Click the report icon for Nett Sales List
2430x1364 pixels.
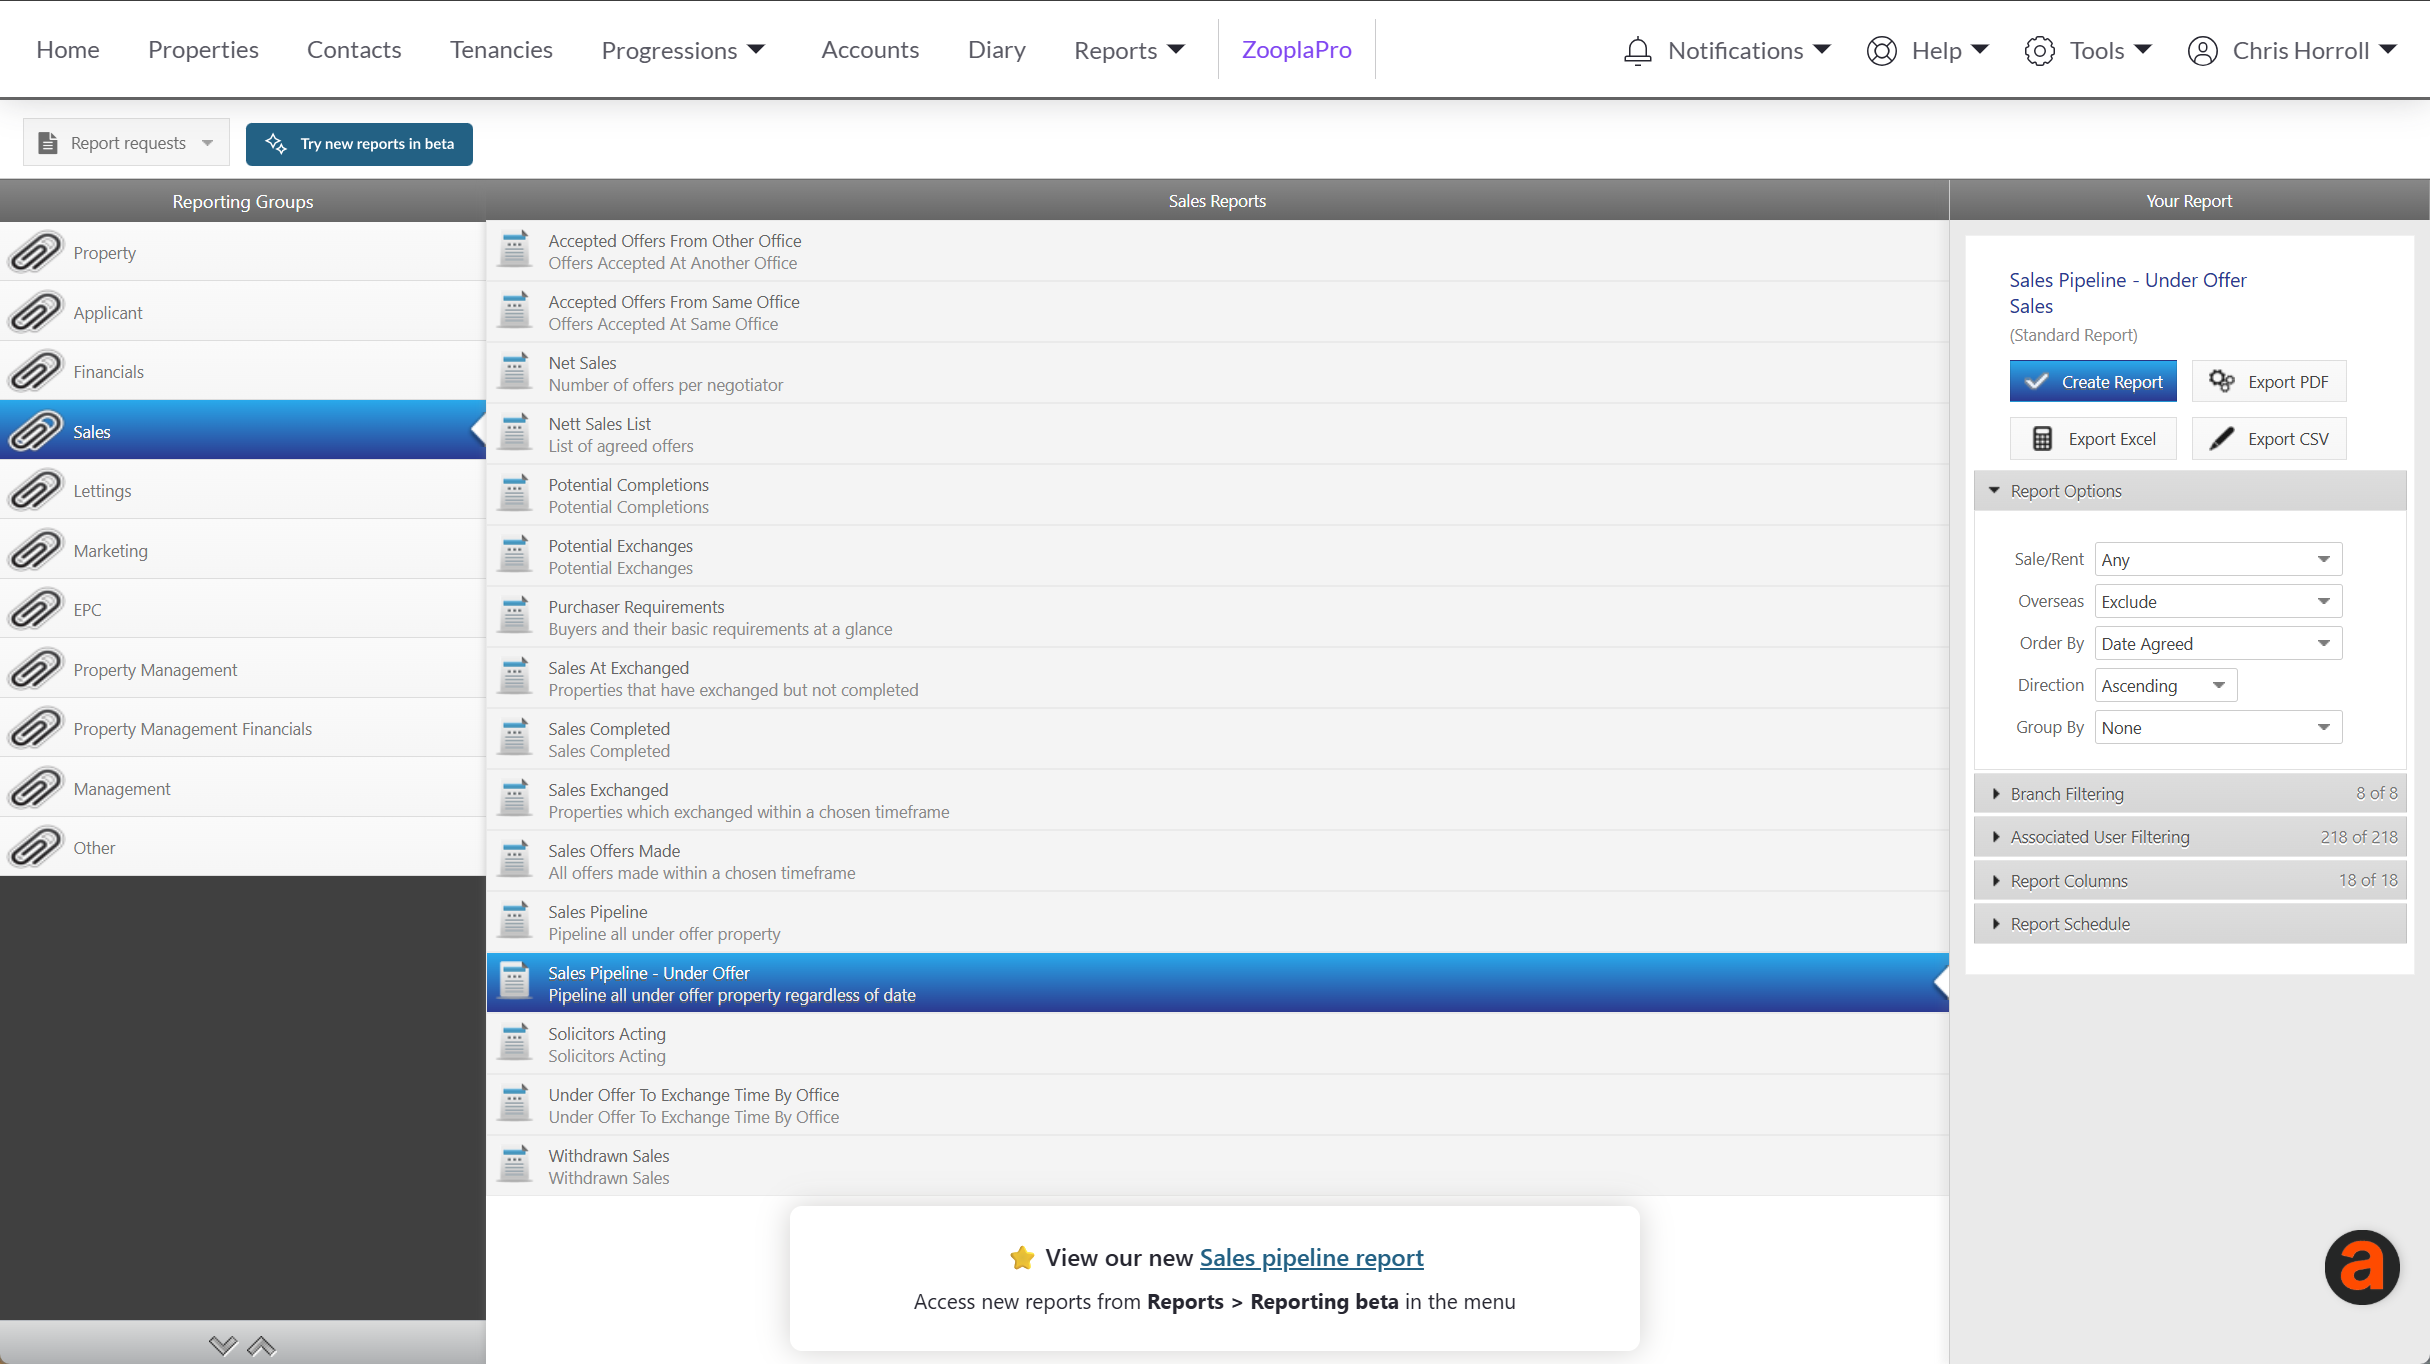point(515,433)
